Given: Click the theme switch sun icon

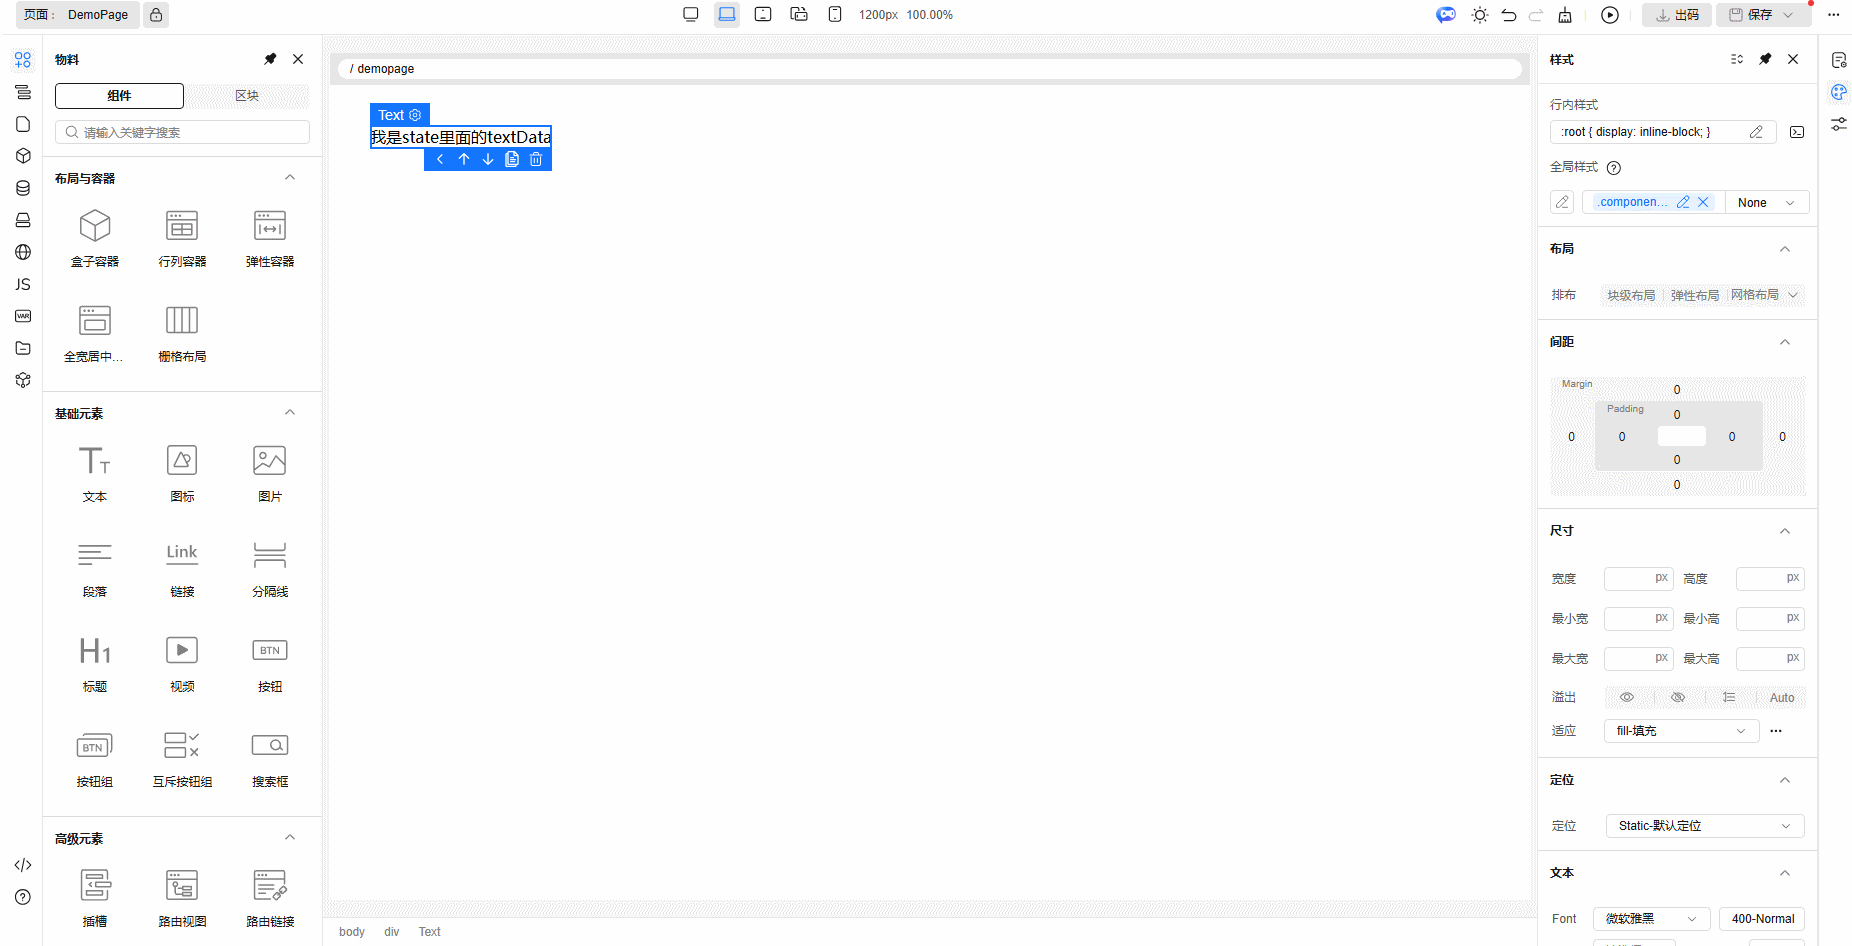Looking at the screenshot, I should coord(1480,15).
